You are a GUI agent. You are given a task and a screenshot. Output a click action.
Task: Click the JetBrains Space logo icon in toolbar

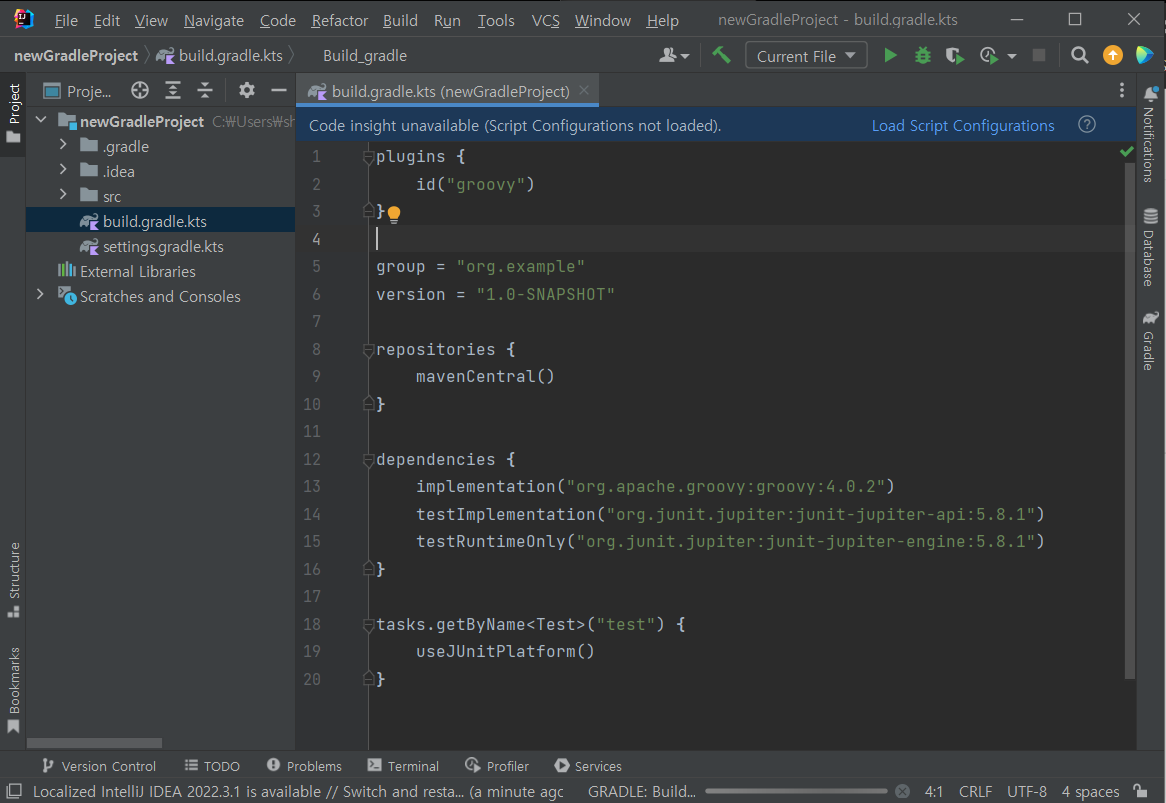click(x=1144, y=55)
